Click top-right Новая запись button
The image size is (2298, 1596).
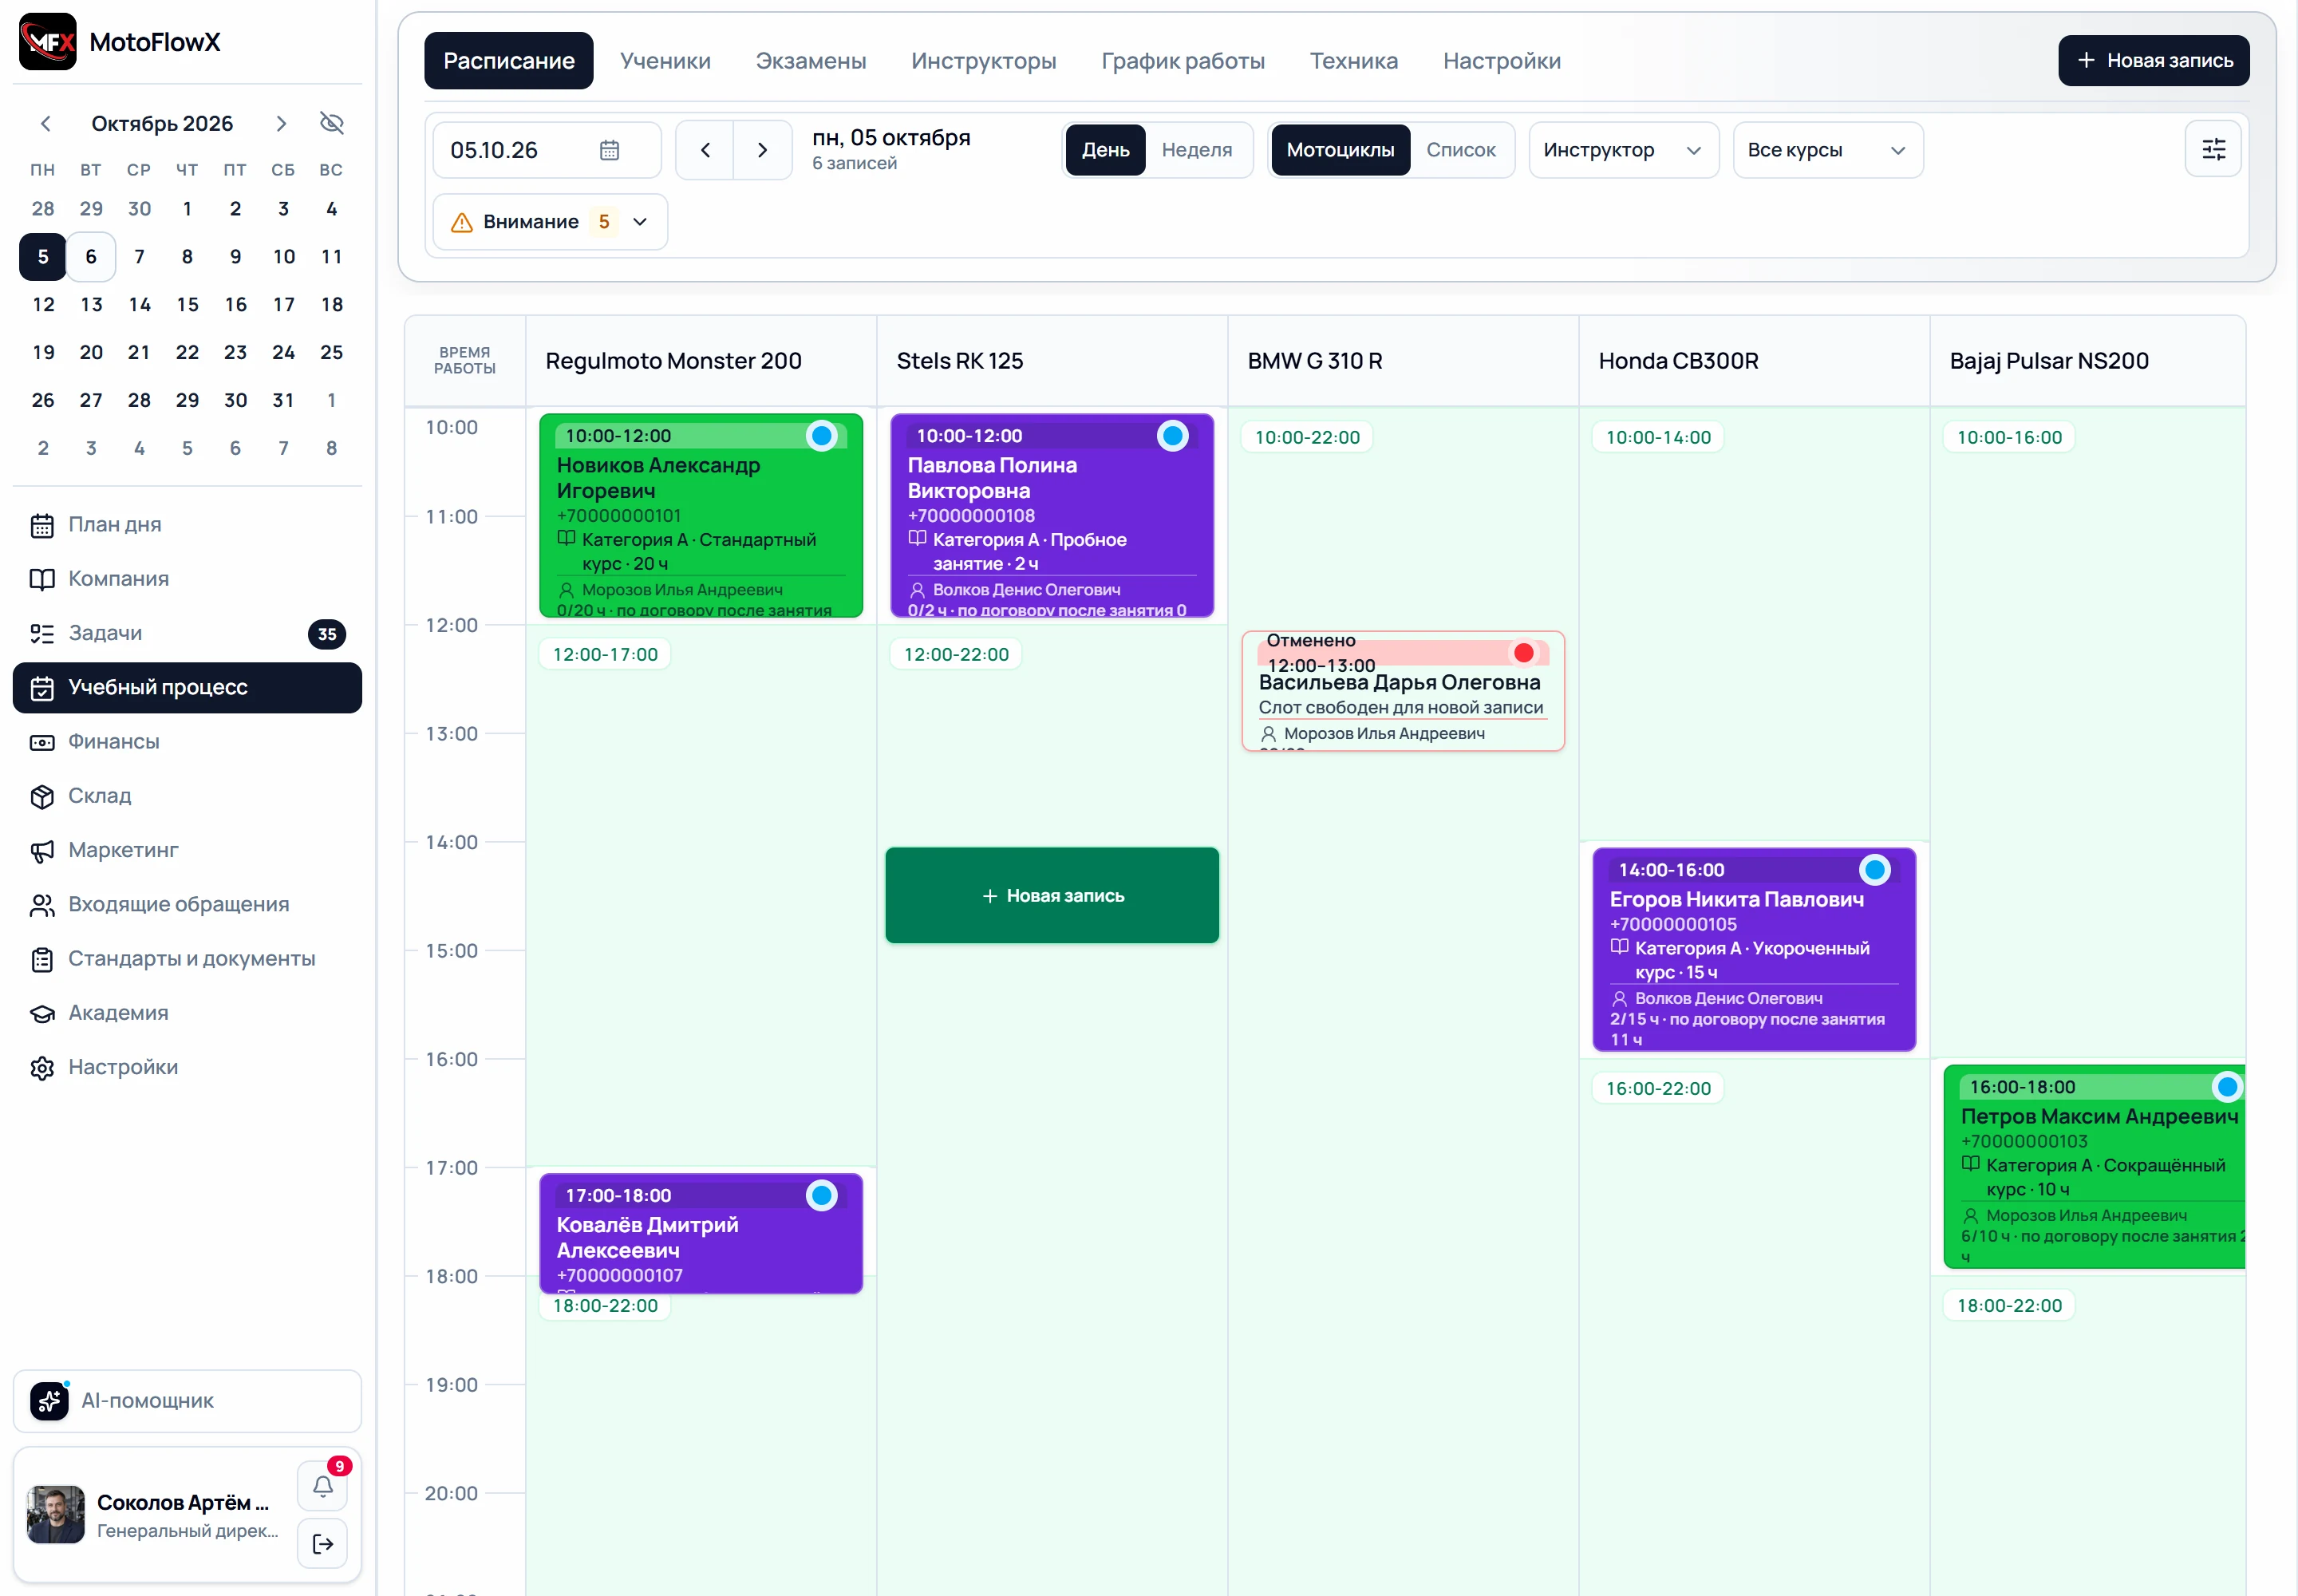pos(2153,61)
